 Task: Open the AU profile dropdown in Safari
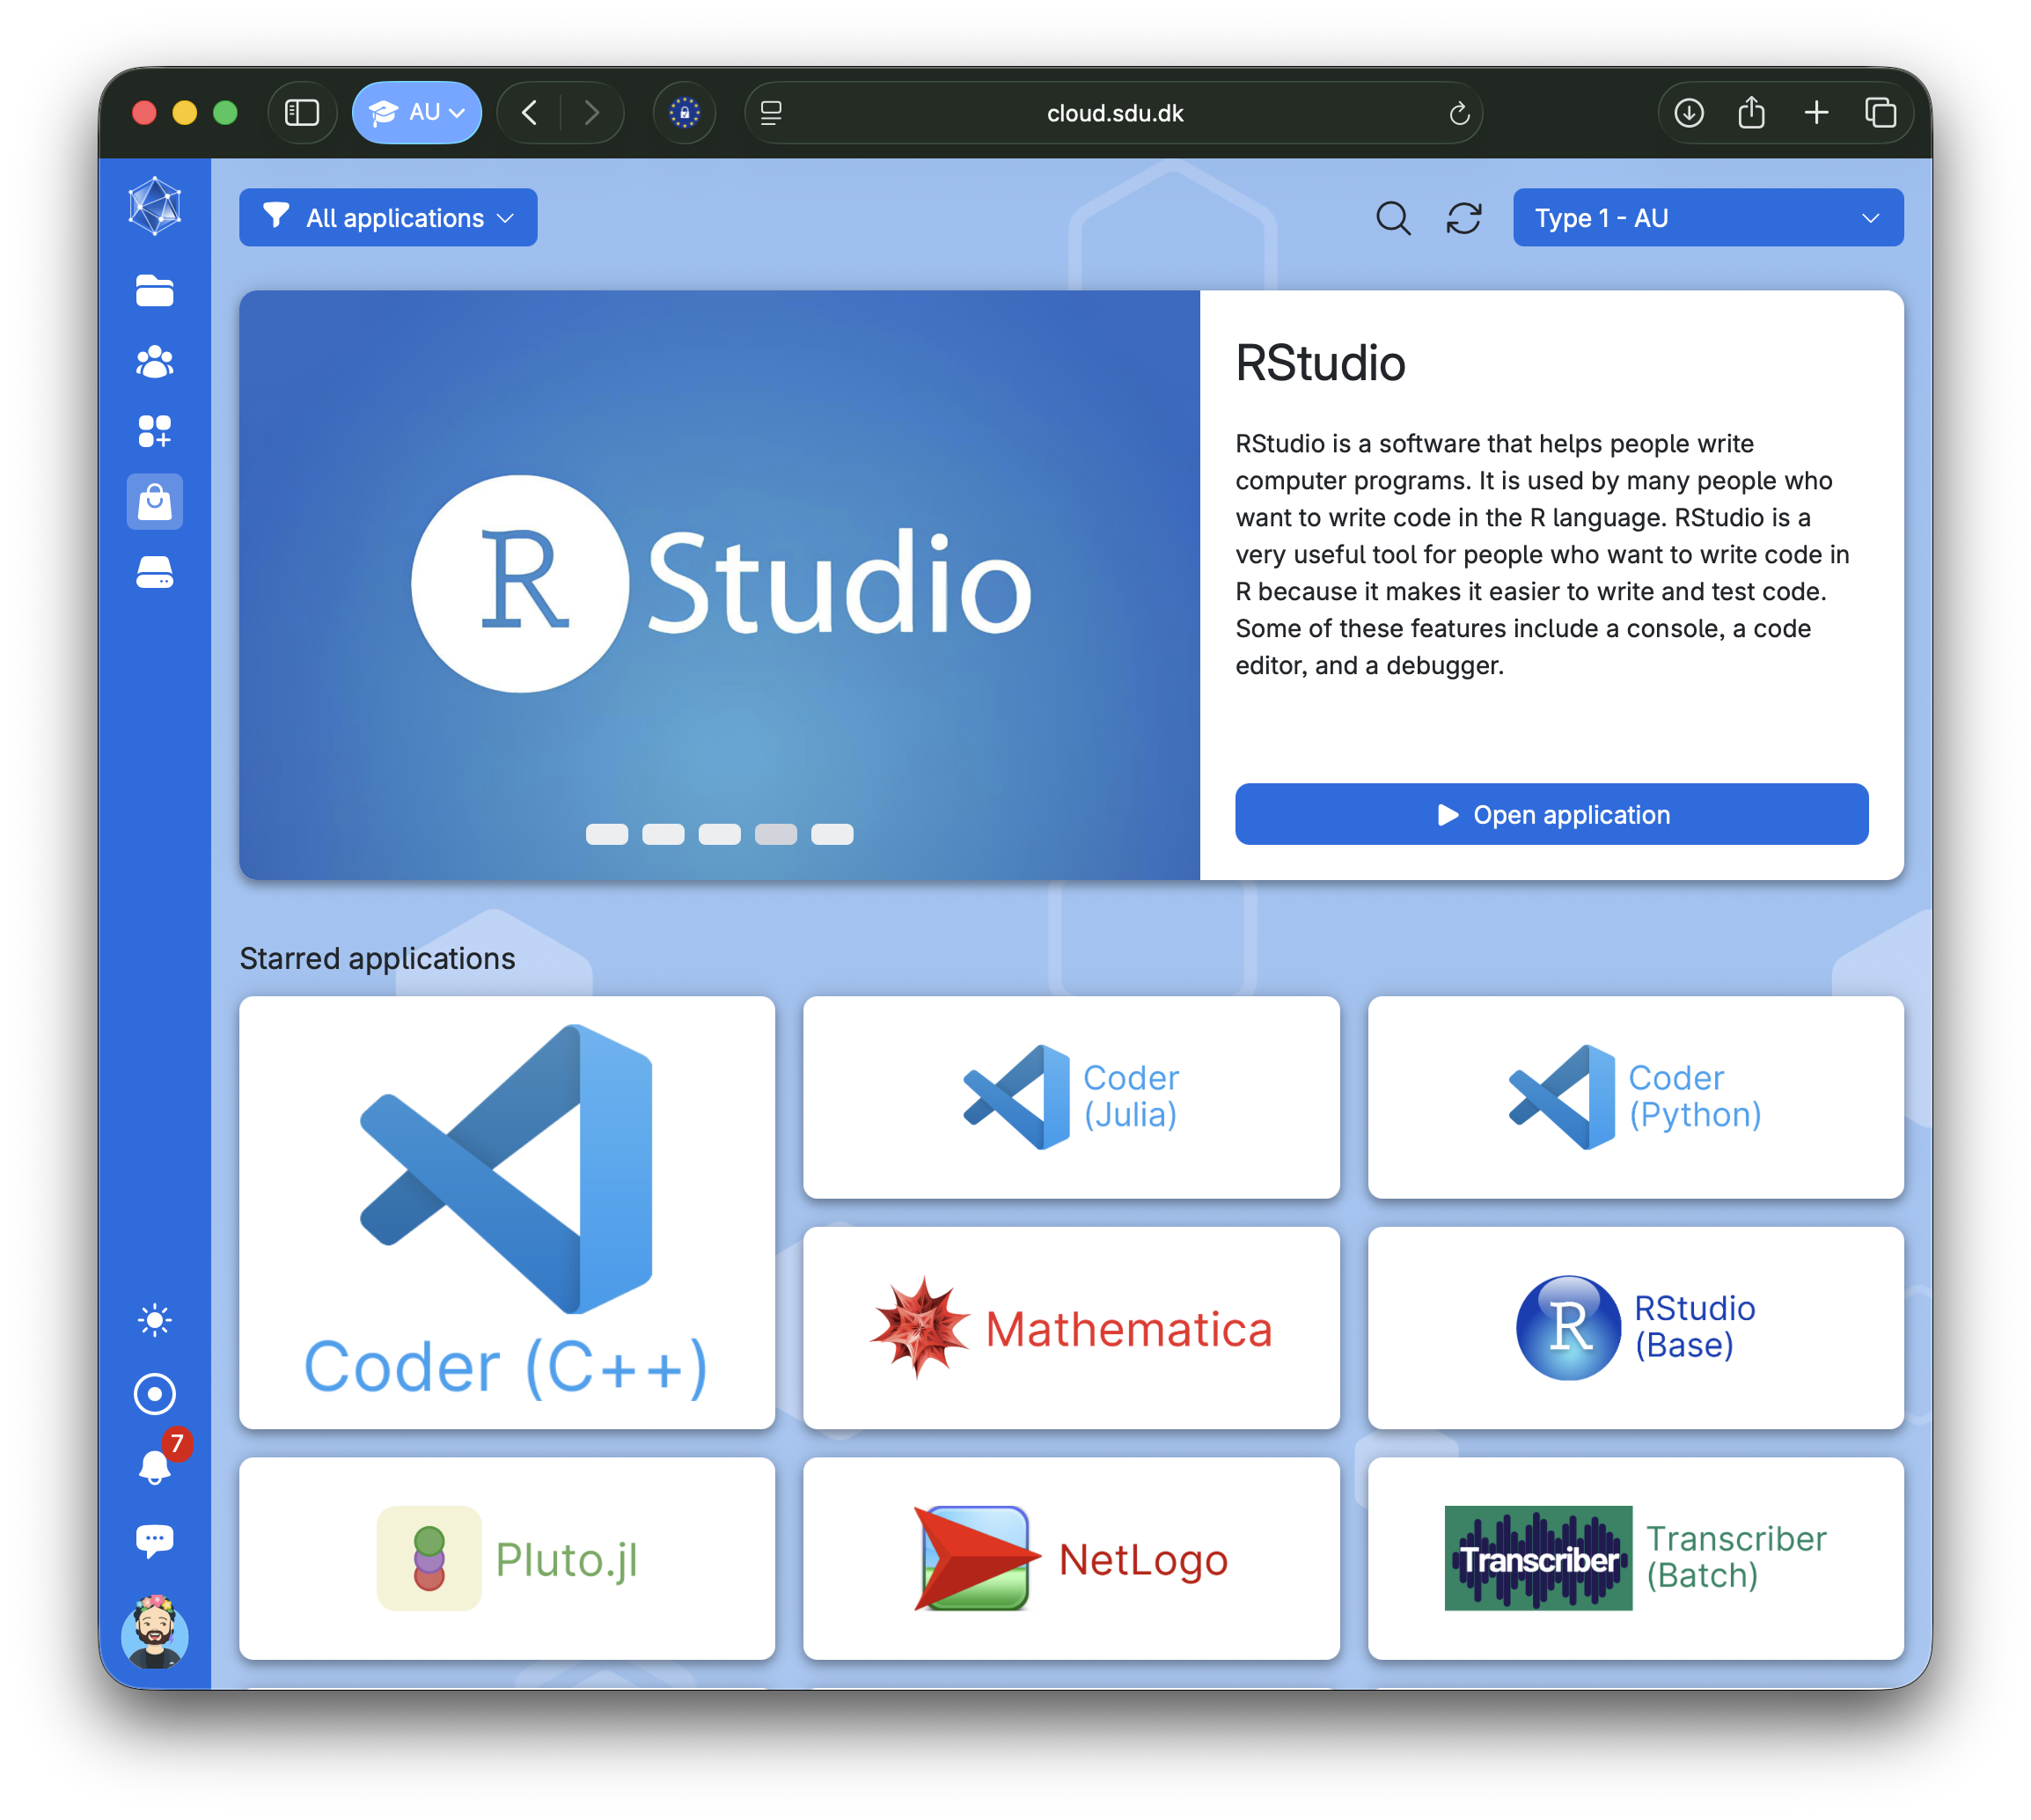(x=417, y=112)
